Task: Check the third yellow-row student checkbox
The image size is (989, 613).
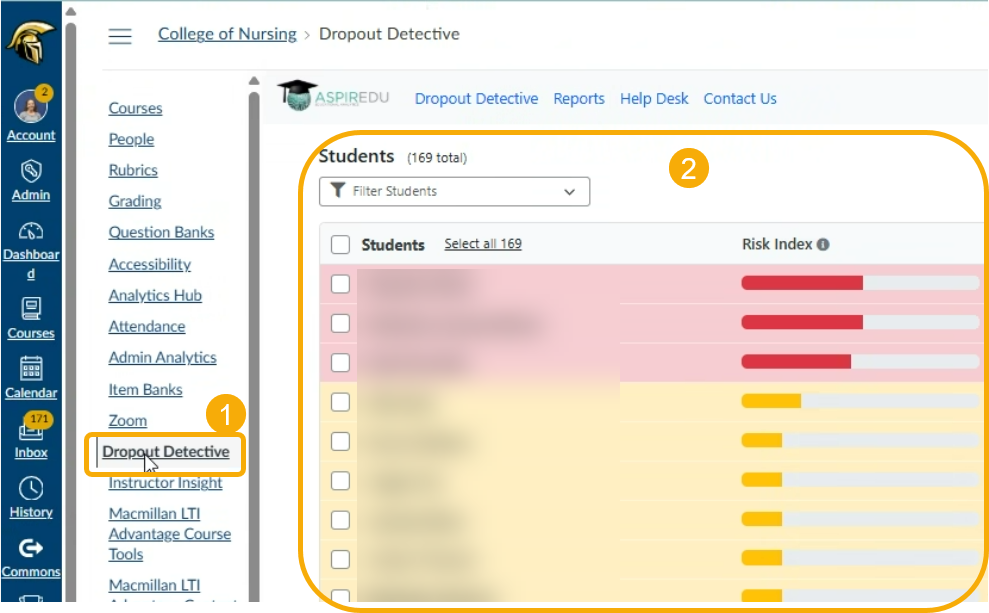Action: tap(341, 481)
